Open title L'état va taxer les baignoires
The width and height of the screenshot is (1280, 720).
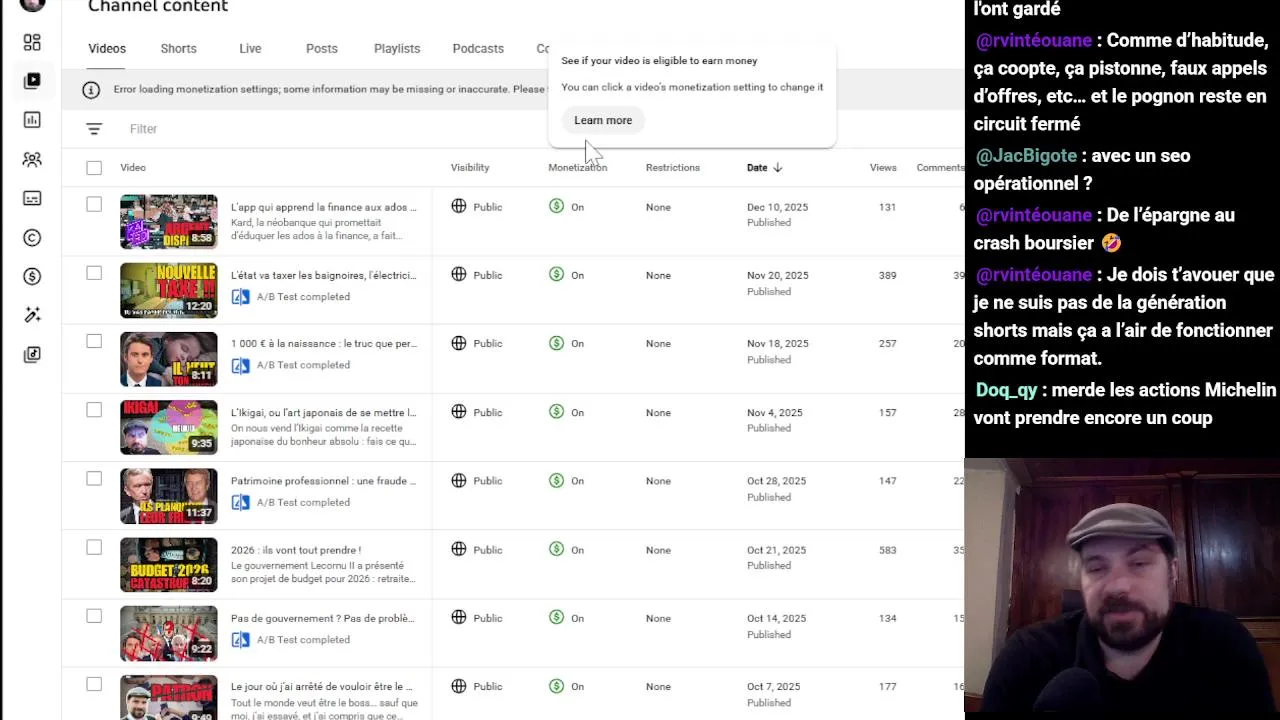pos(324,275)
